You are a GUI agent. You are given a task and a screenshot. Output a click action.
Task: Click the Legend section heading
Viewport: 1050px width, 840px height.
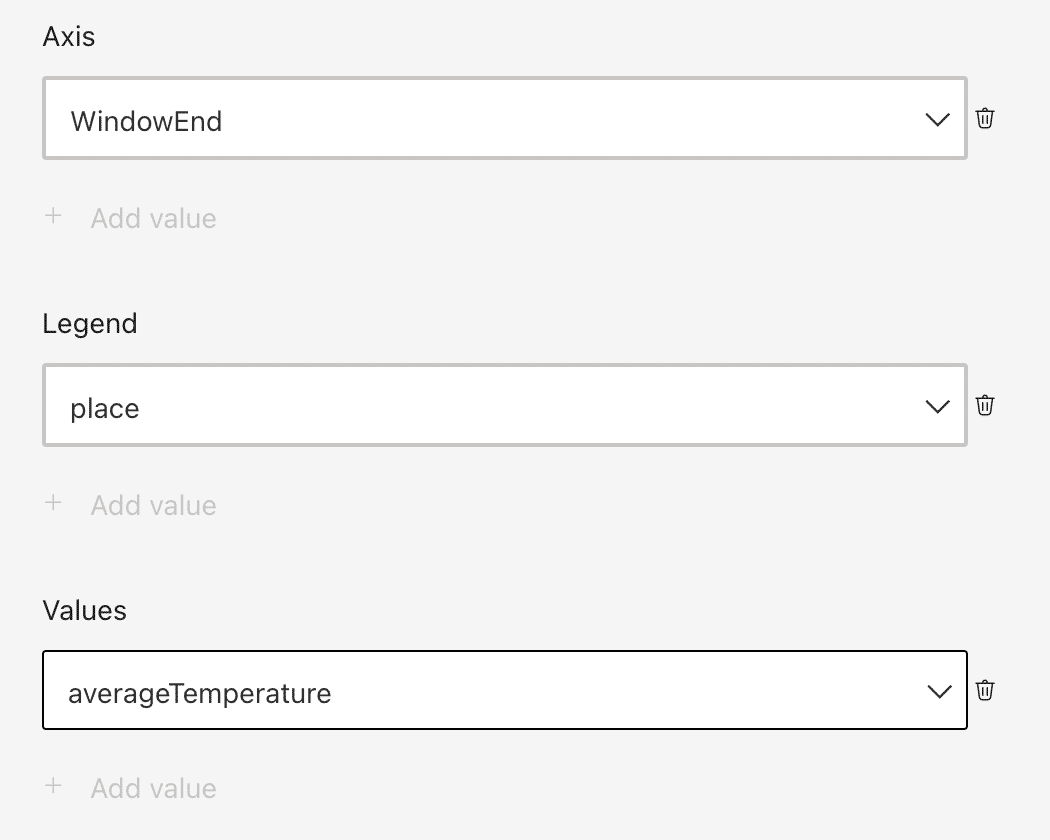coord(90,324)
